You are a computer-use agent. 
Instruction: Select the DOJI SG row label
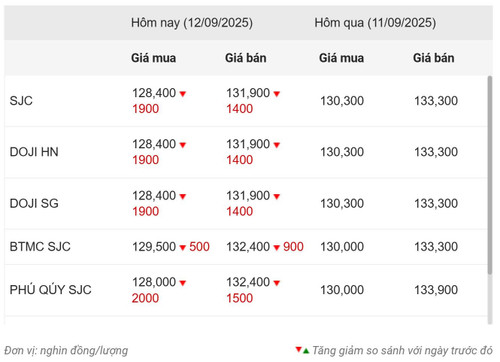coord(34,203)
